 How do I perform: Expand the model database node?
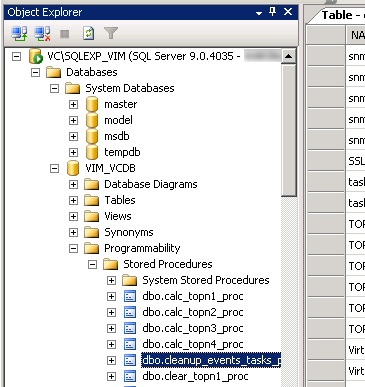73,120
